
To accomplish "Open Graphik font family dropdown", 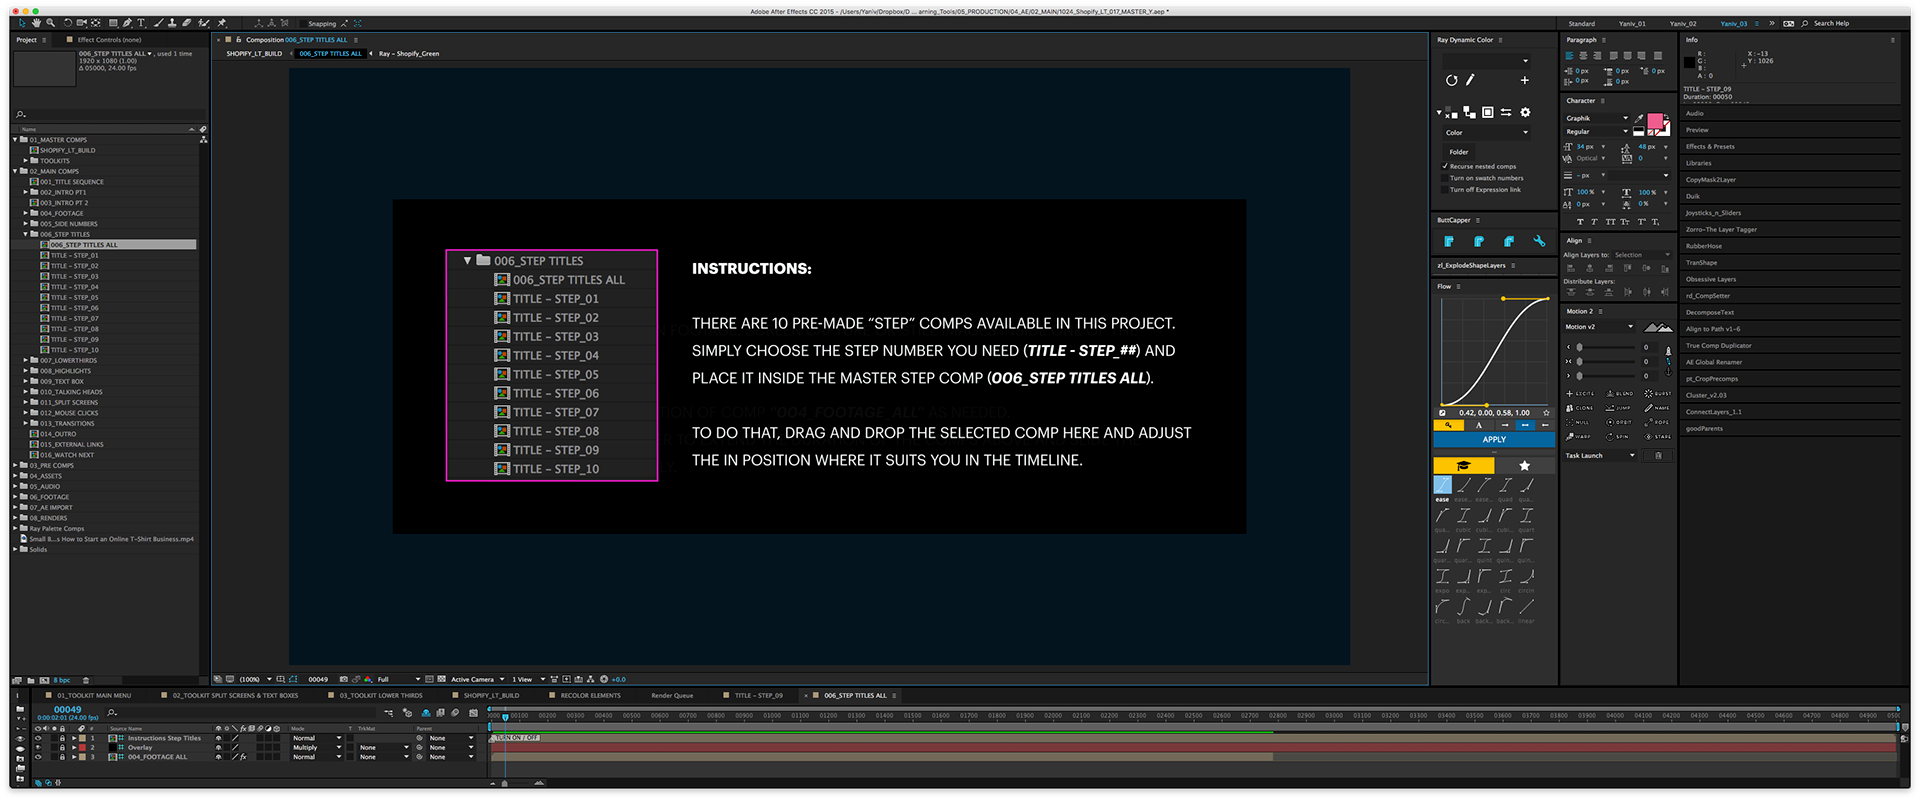I will point(1597,118).
